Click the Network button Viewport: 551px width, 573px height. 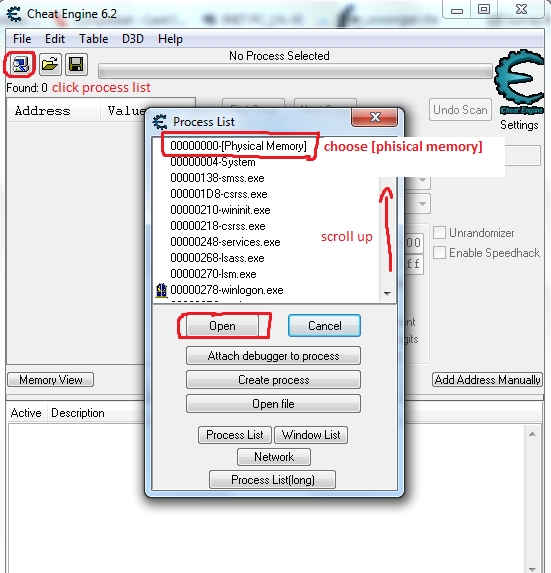pos(274,457)
